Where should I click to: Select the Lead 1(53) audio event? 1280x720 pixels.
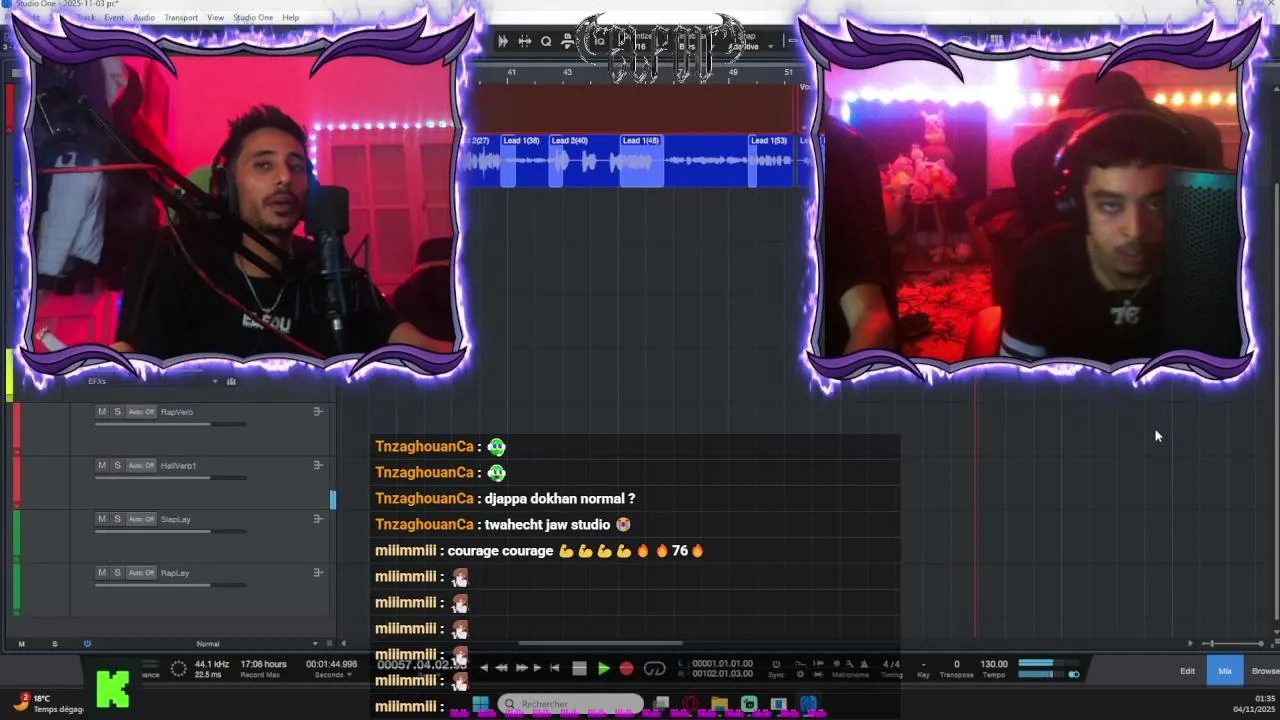[x=771, y=160]
